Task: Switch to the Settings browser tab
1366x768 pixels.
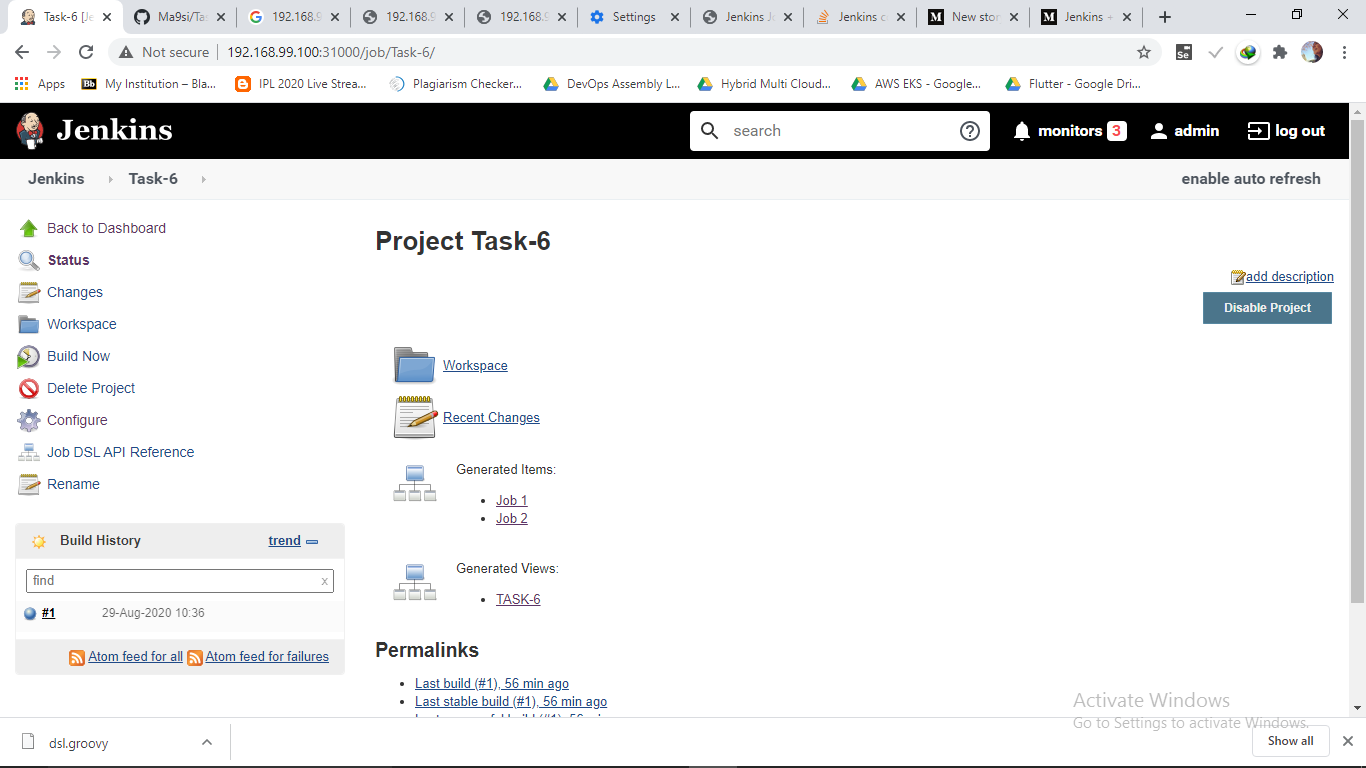Action: tap(636, 17)
